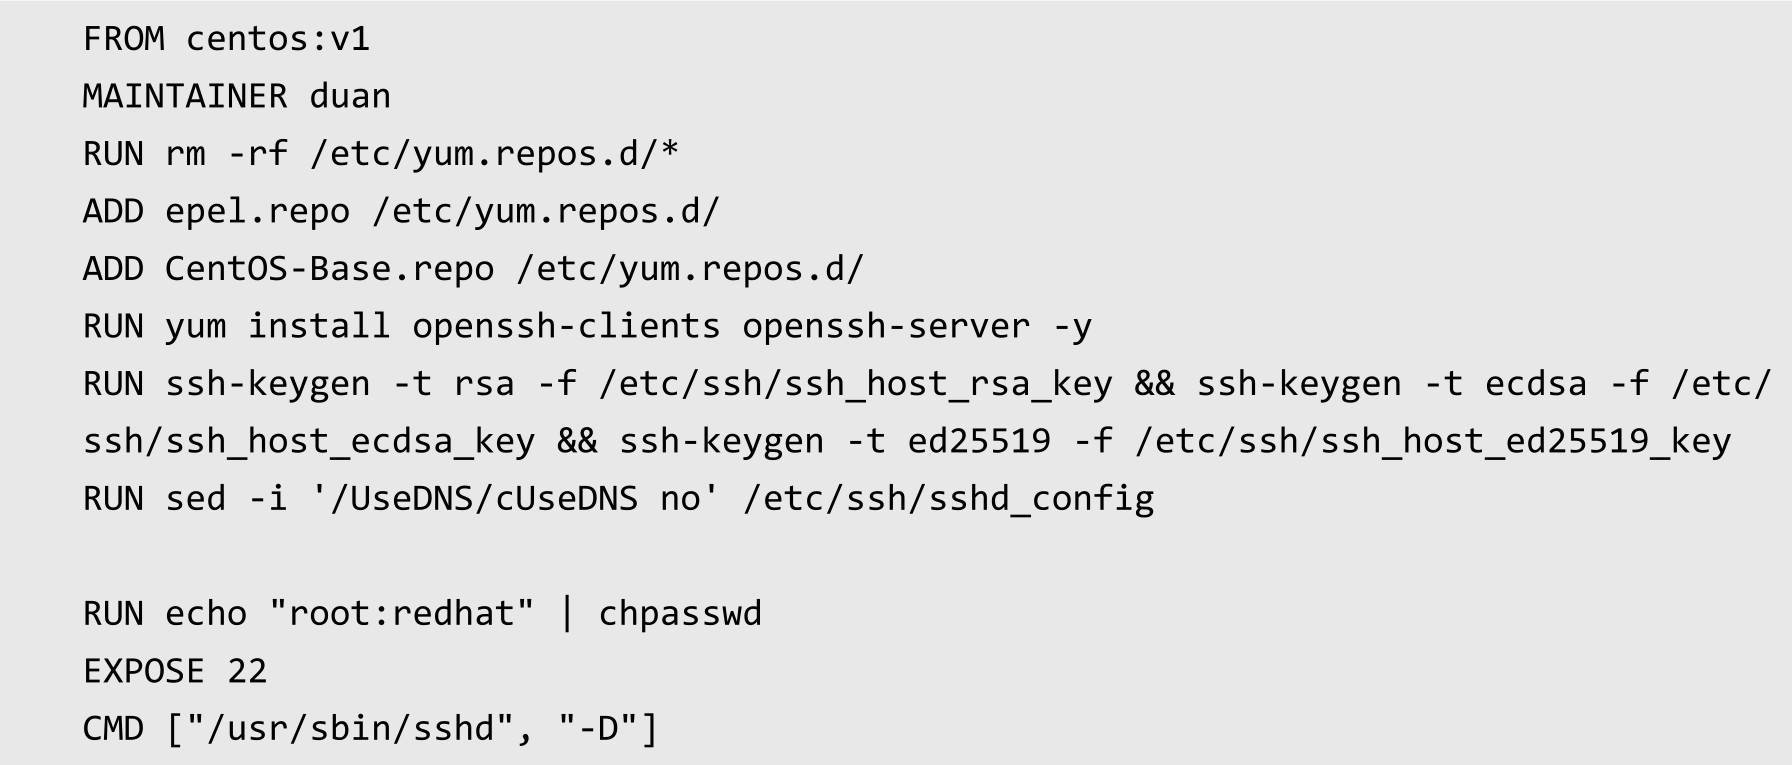Click the FROM centos:v1 line

point(227,39)
